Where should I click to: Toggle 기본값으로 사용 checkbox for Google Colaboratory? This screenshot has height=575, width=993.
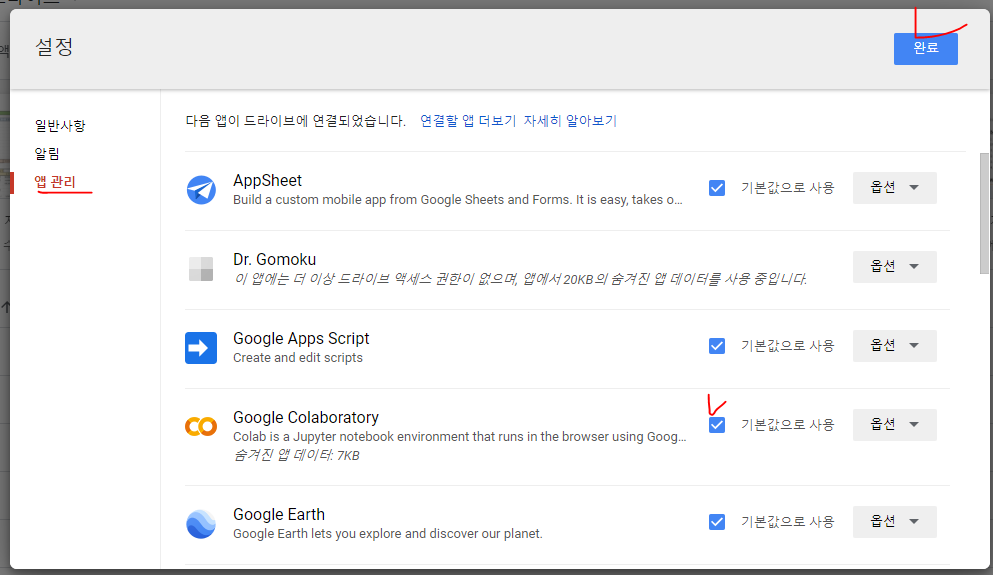(x=717, y=425)
